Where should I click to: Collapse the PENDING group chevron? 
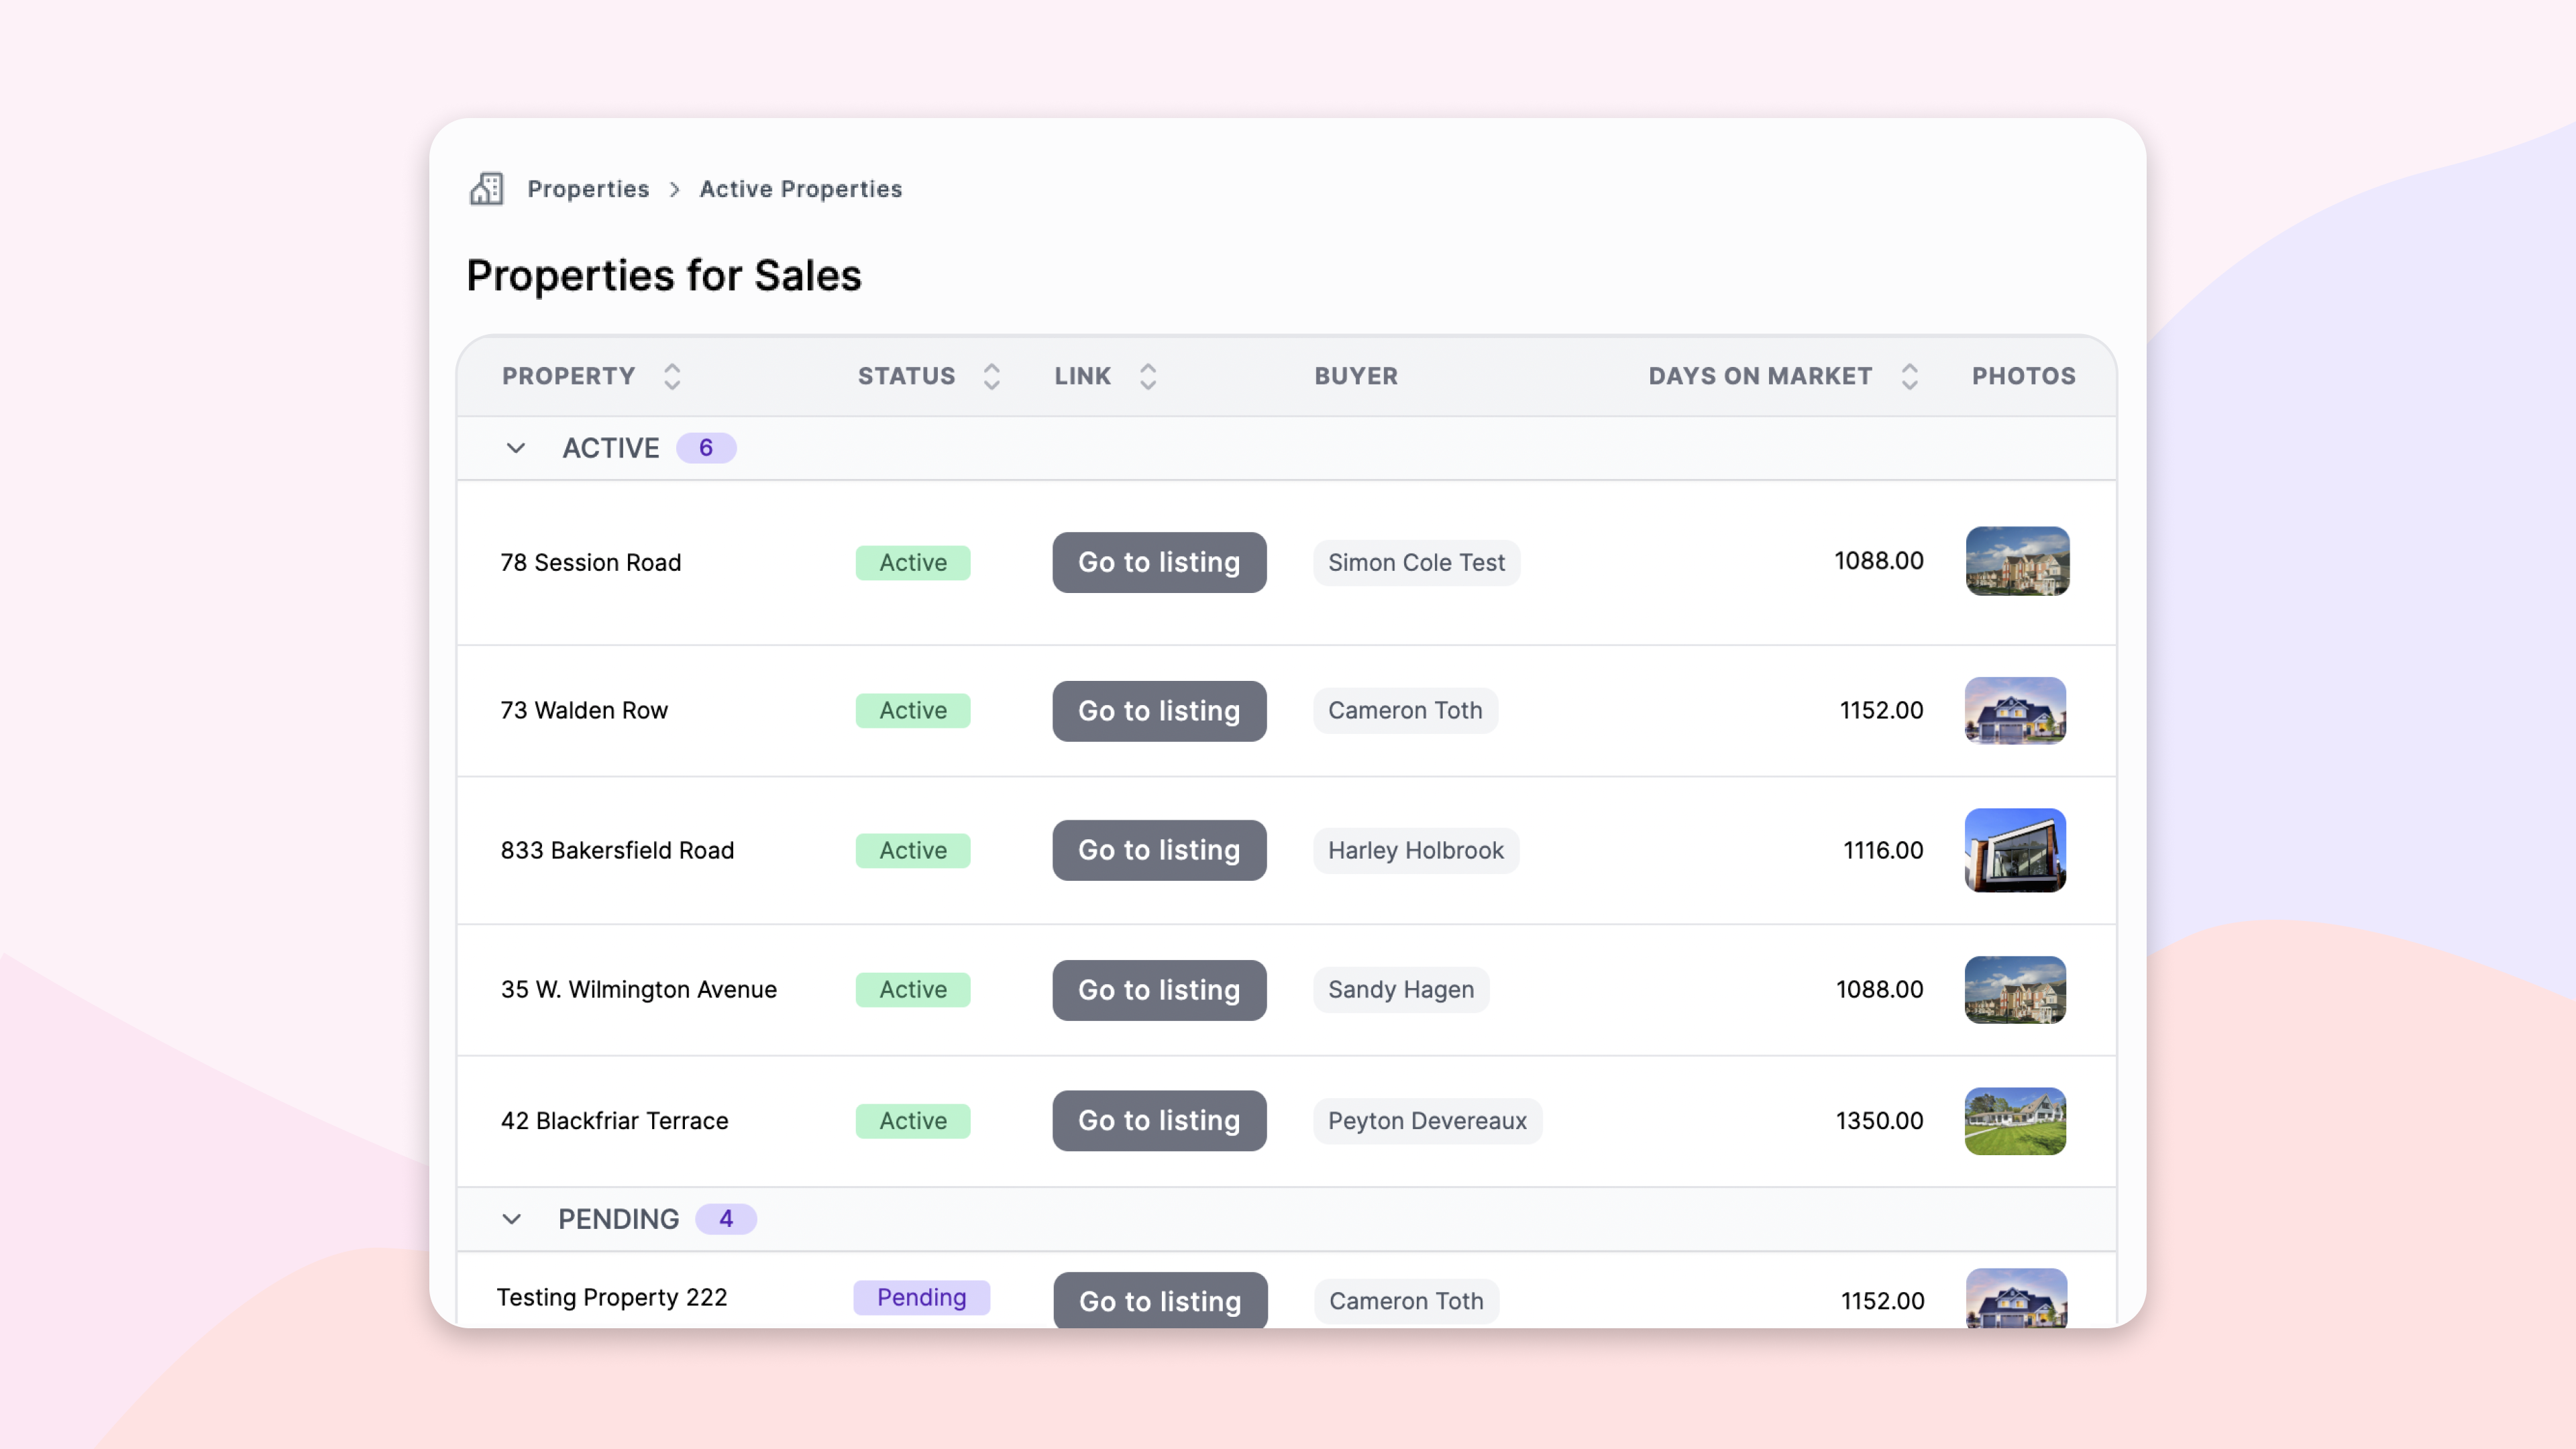point(512,1219)
